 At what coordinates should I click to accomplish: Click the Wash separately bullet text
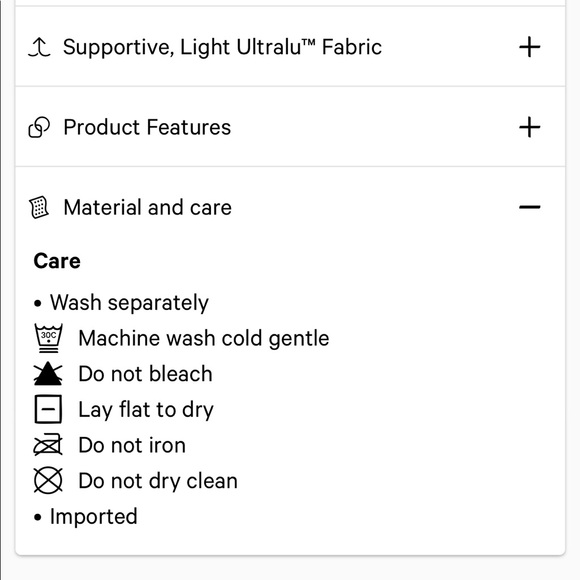(x=129, y=303)
